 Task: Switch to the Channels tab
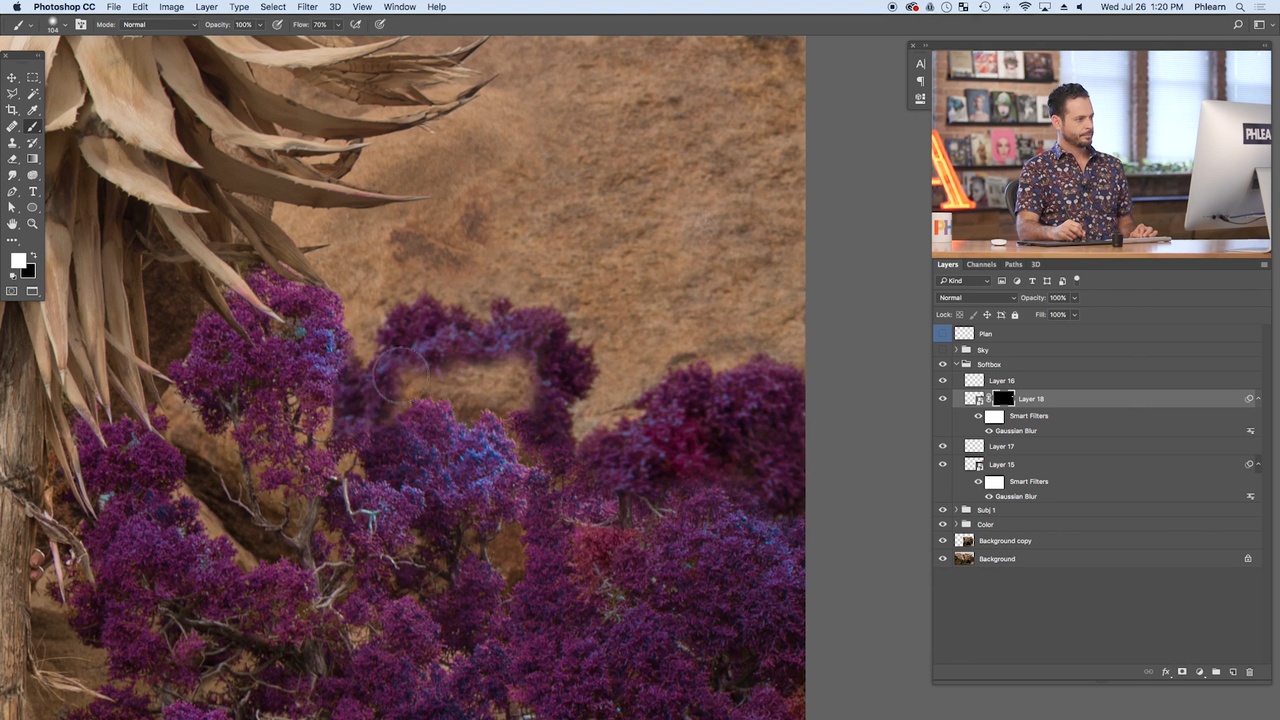point(981,265)
